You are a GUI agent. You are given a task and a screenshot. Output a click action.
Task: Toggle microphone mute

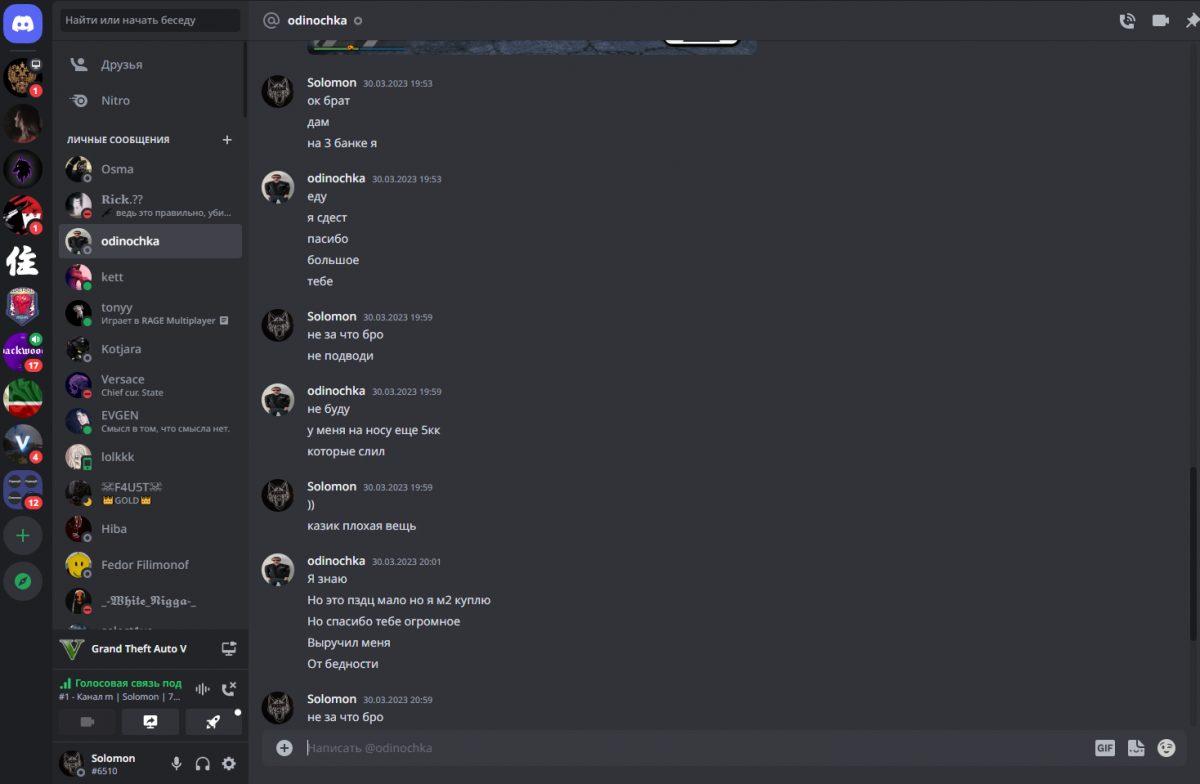(177, 764)
